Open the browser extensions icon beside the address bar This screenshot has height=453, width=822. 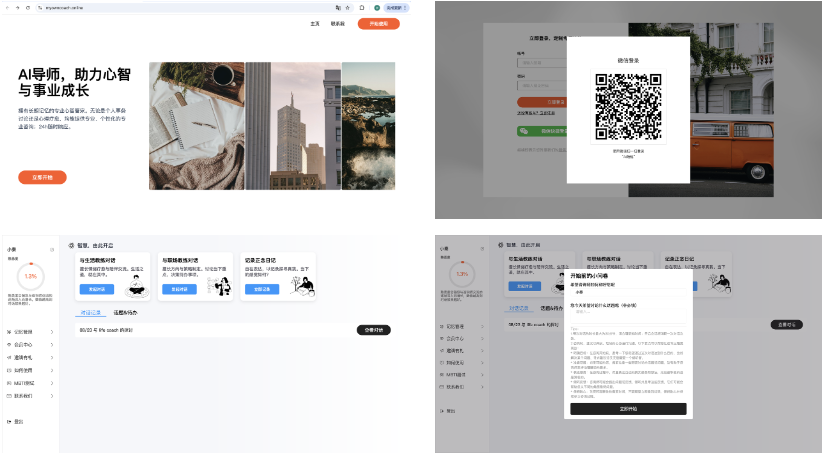point(362,8)
